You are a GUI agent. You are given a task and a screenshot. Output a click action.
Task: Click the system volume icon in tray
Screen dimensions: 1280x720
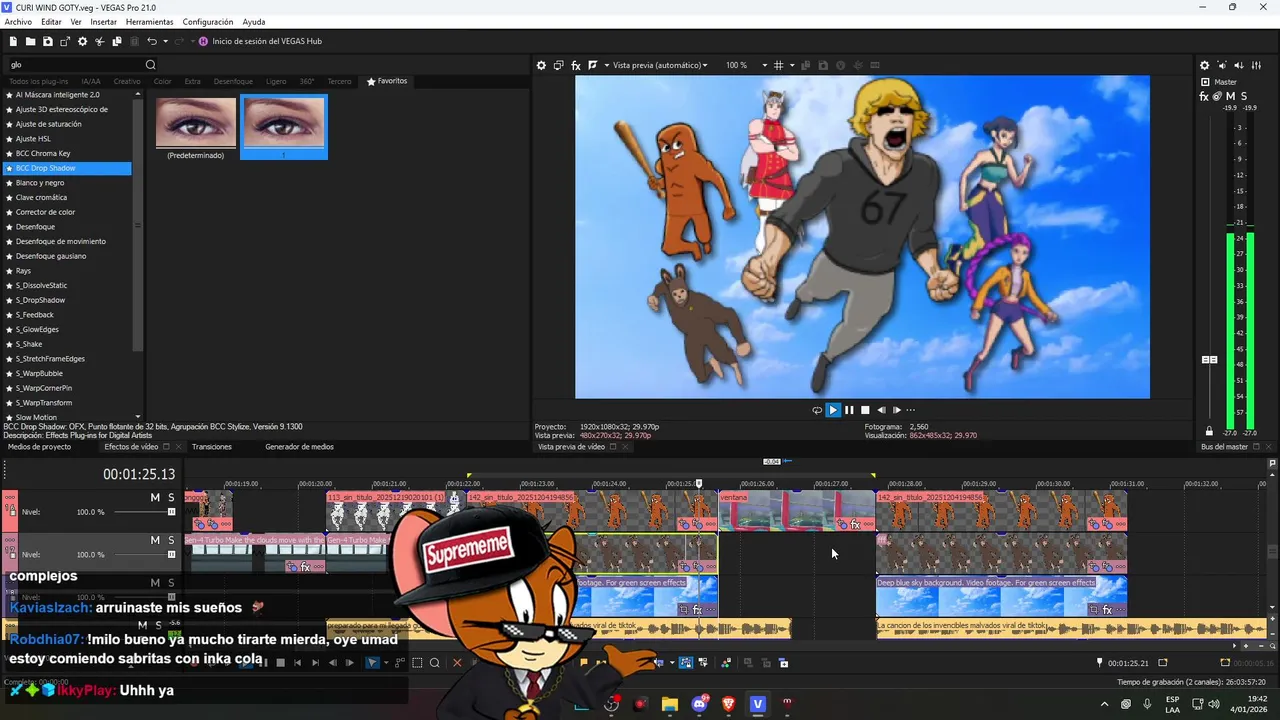(1214, 704)
